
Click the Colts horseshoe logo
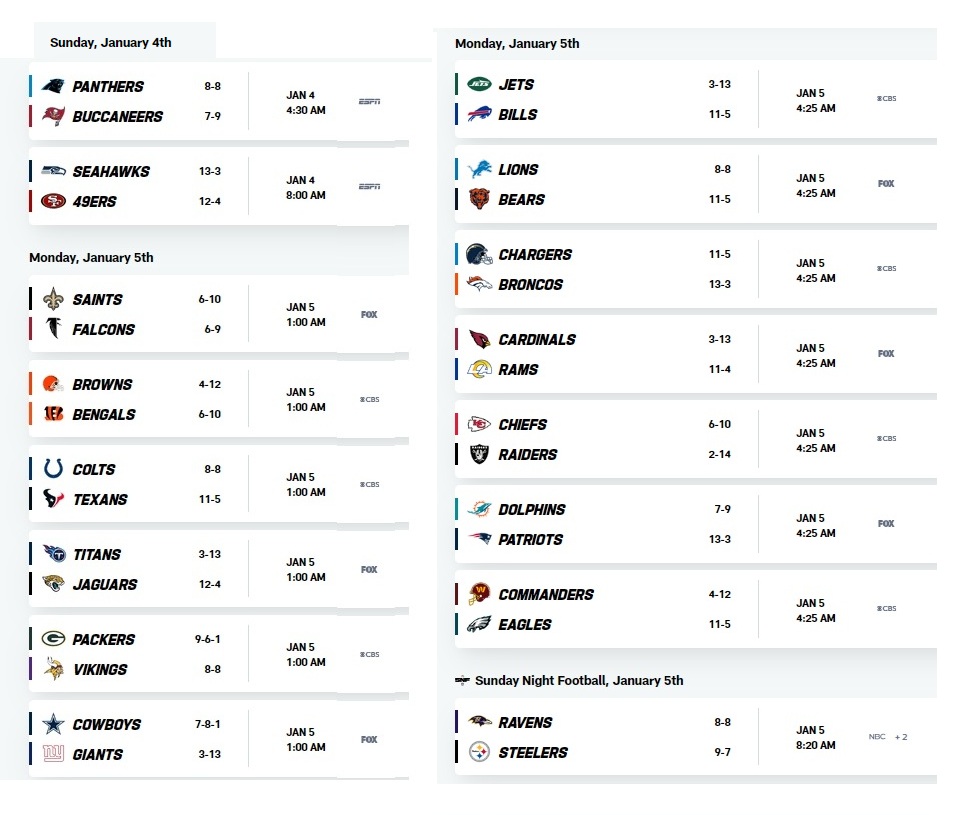53,469
